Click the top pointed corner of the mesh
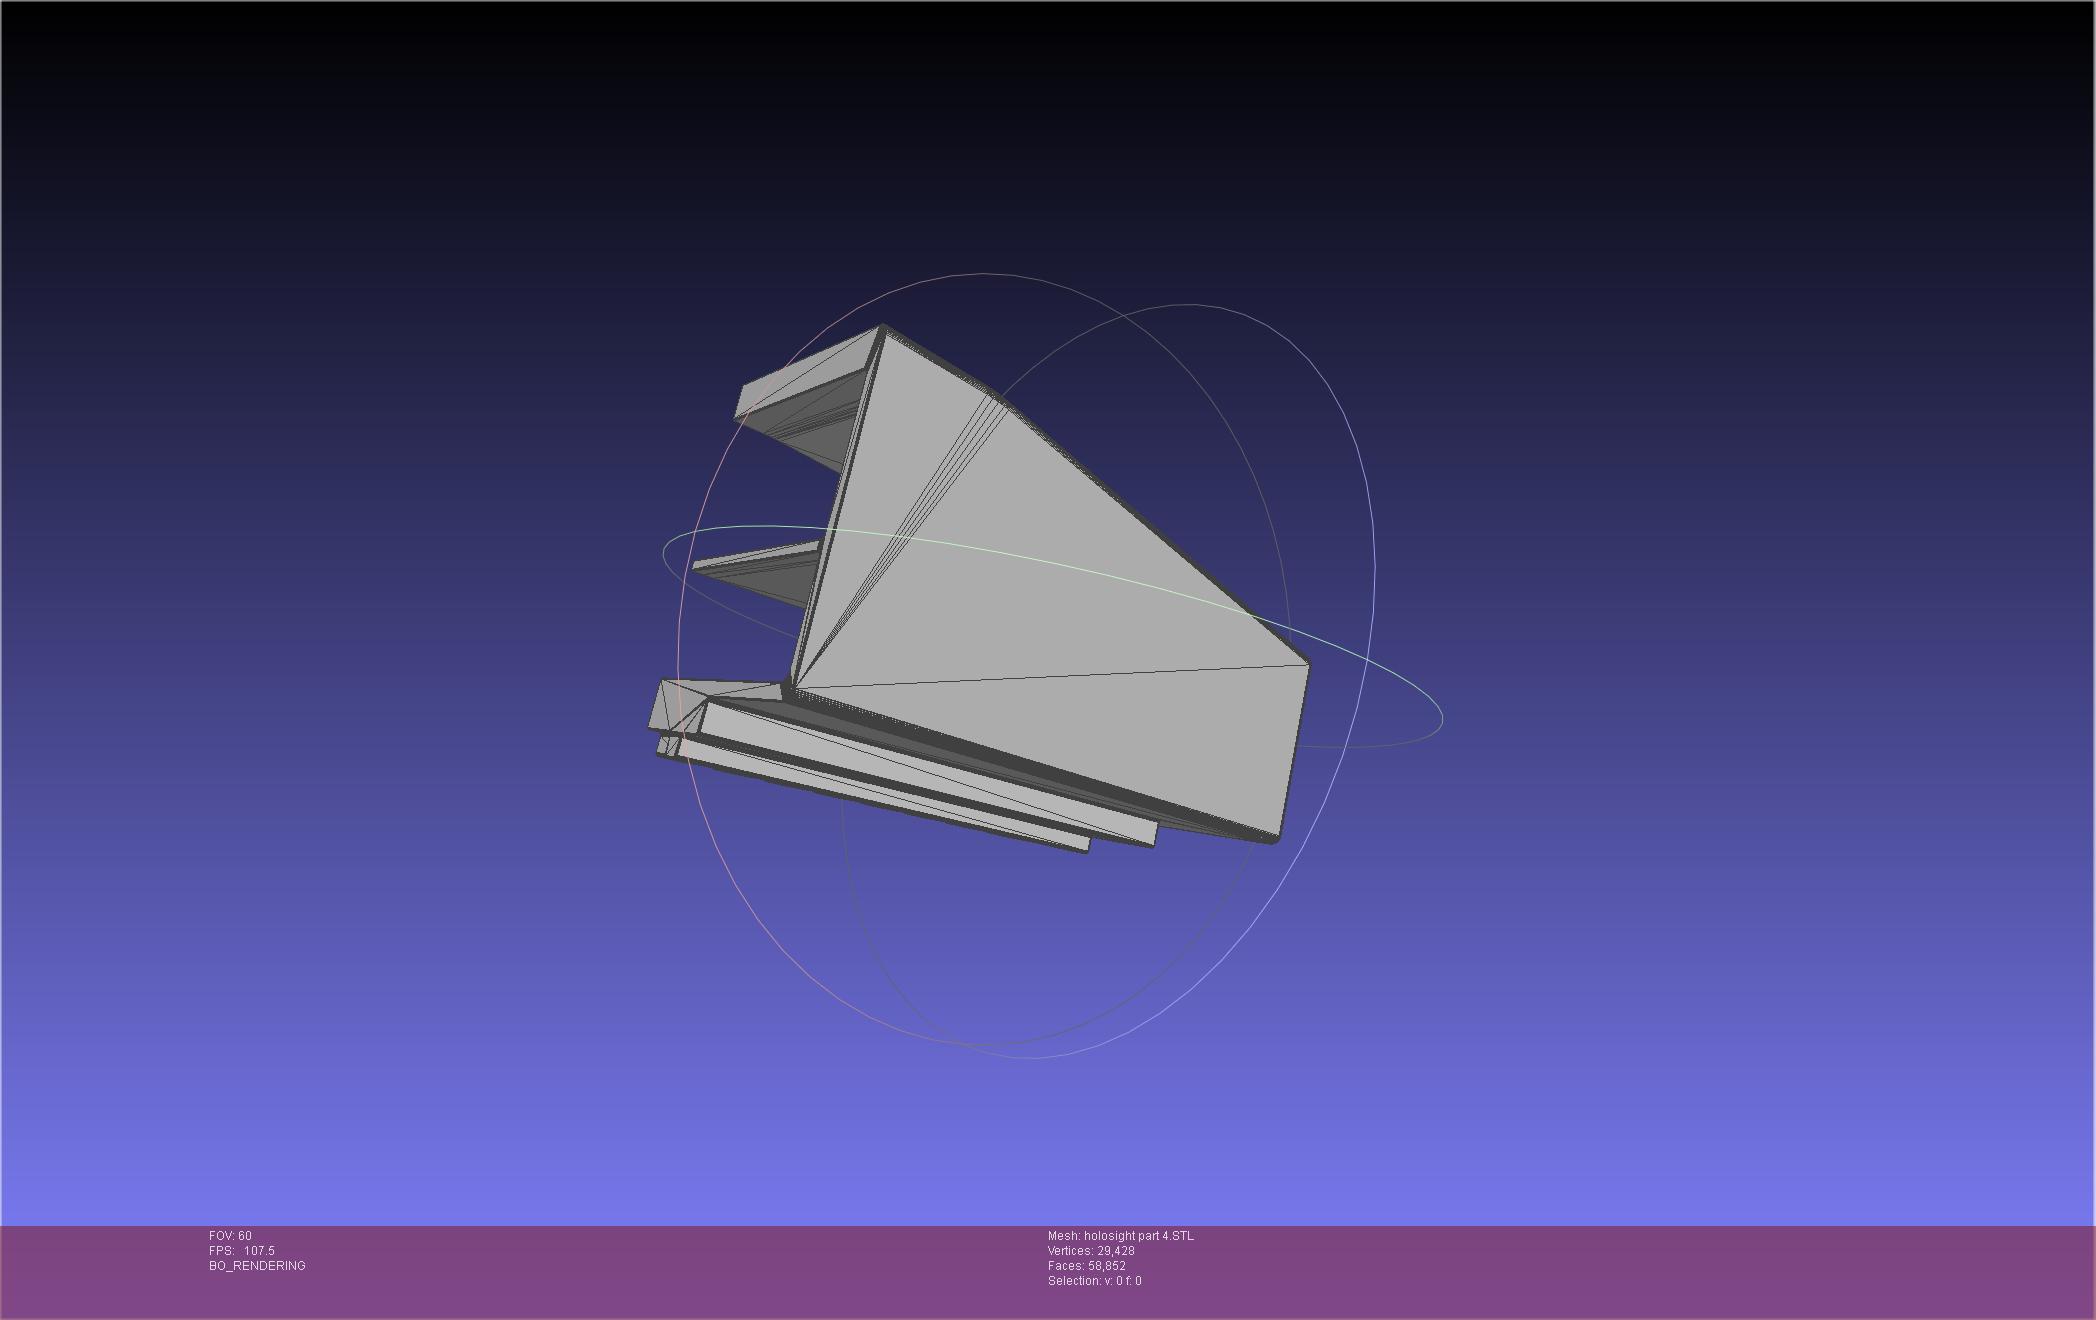 click(882, 328)
